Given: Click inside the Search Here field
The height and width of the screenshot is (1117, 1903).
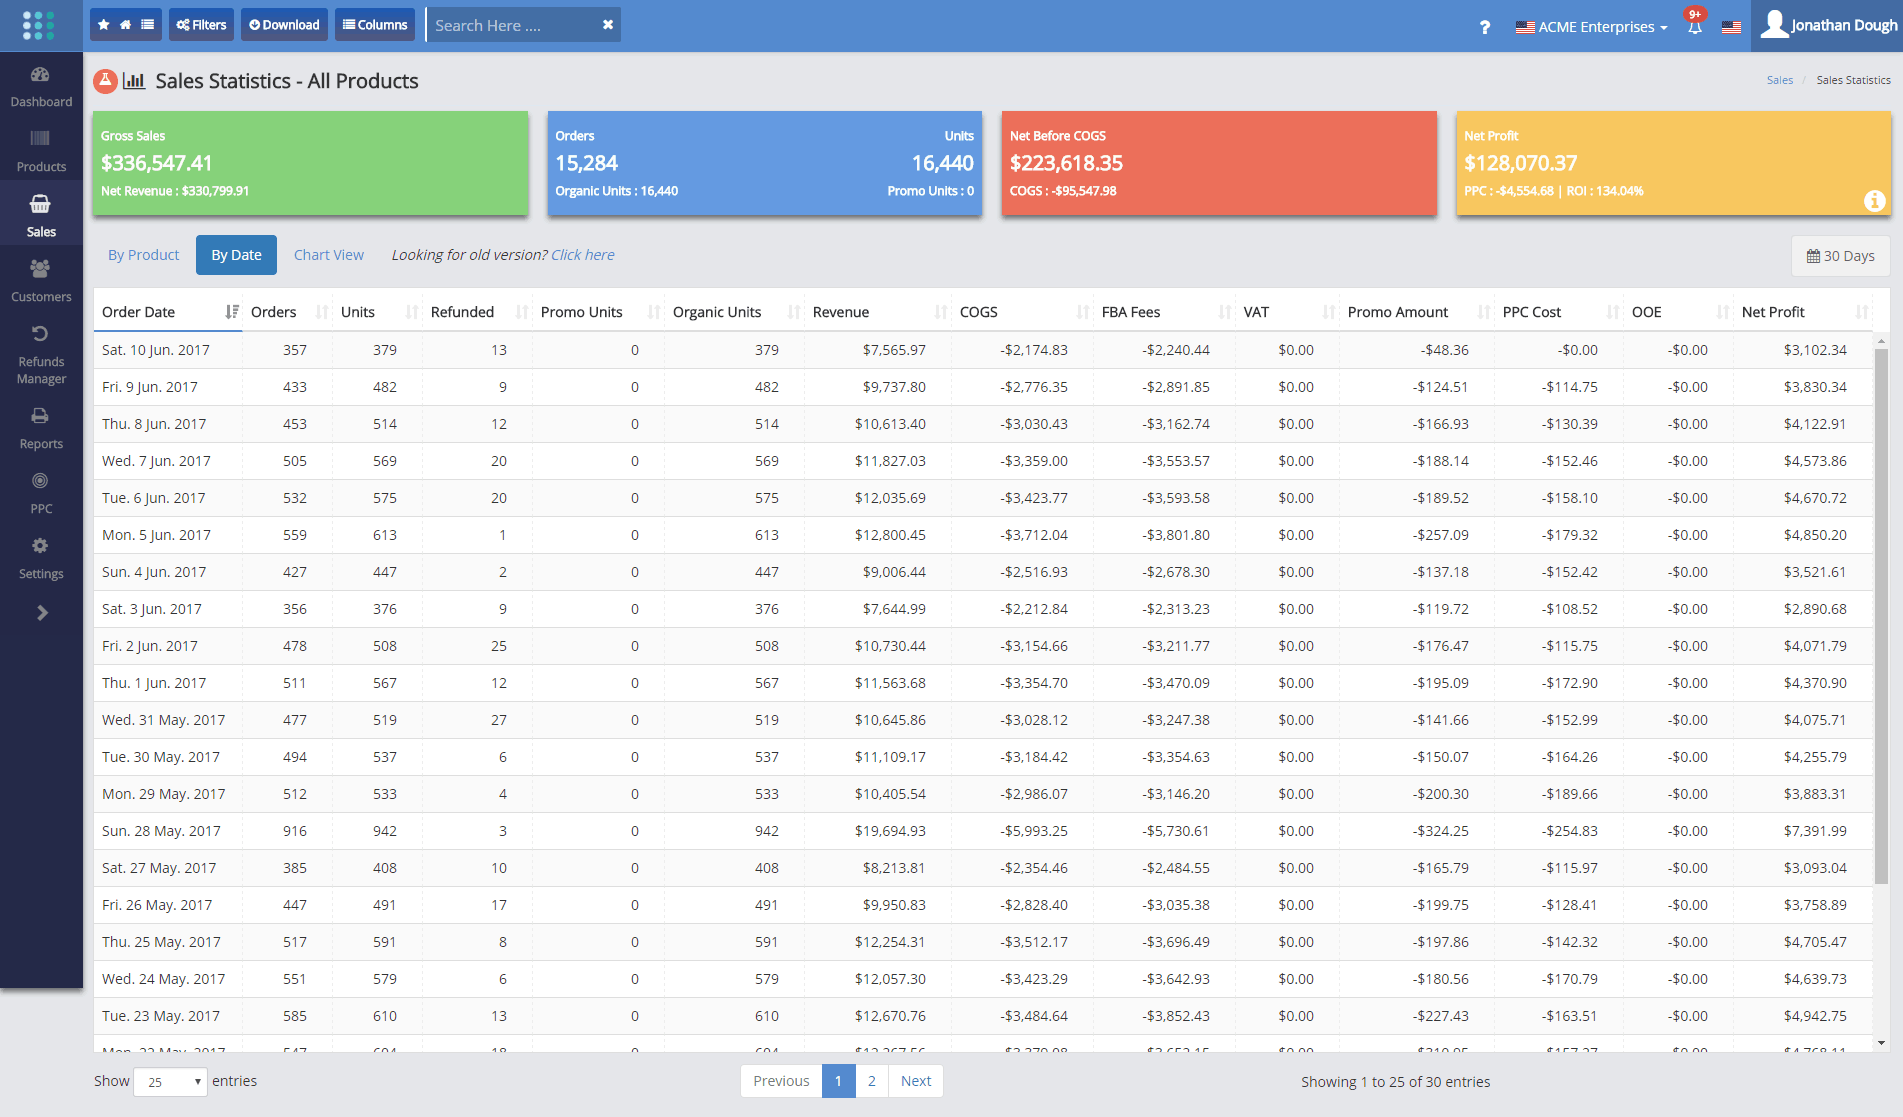Looking at the screenshot, I should click(510, 24).
